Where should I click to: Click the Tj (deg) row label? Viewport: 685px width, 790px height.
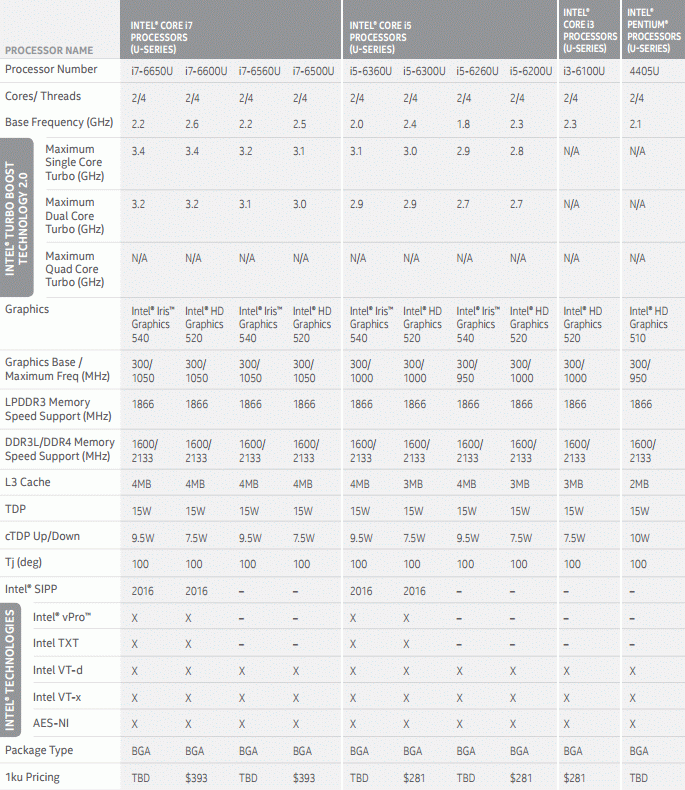[x=23, y=563]
